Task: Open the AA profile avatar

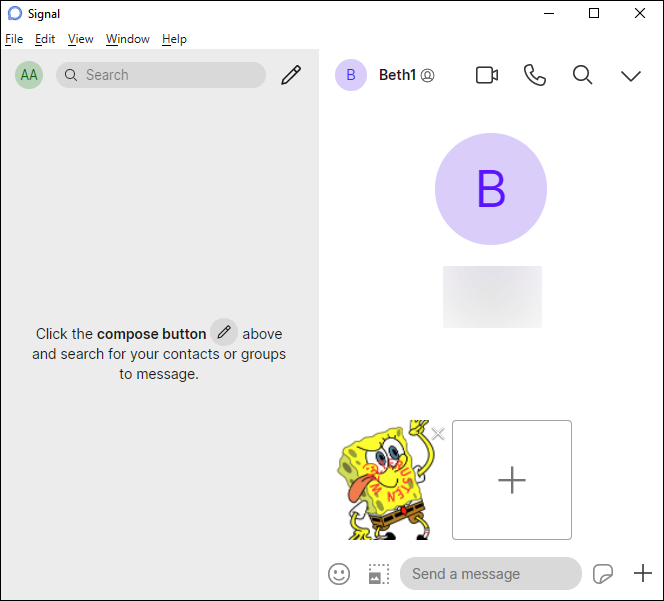Action: click(29, 75)
